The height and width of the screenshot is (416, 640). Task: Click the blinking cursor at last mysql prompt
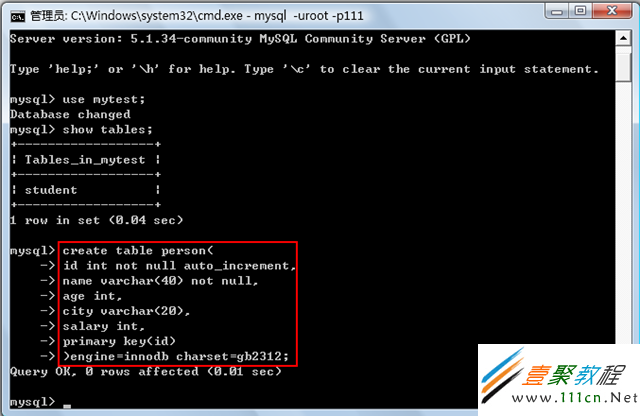(x=67, y=406)
